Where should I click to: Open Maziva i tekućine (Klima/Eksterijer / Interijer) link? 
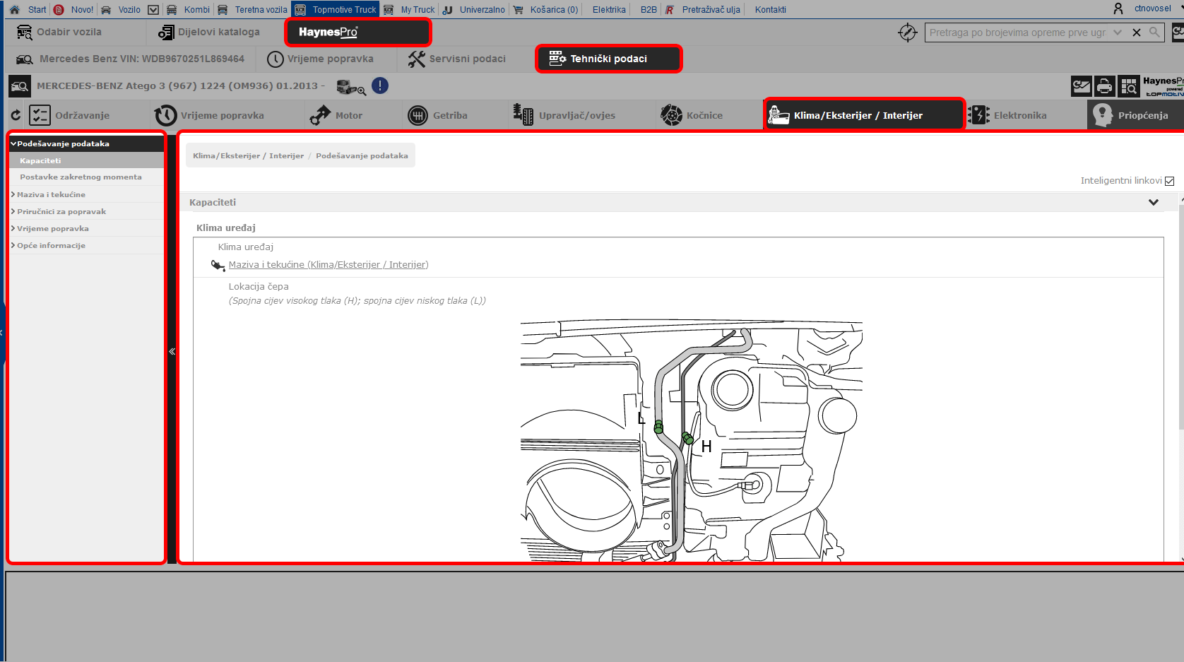pyautogui.click(x=328, y=264)
